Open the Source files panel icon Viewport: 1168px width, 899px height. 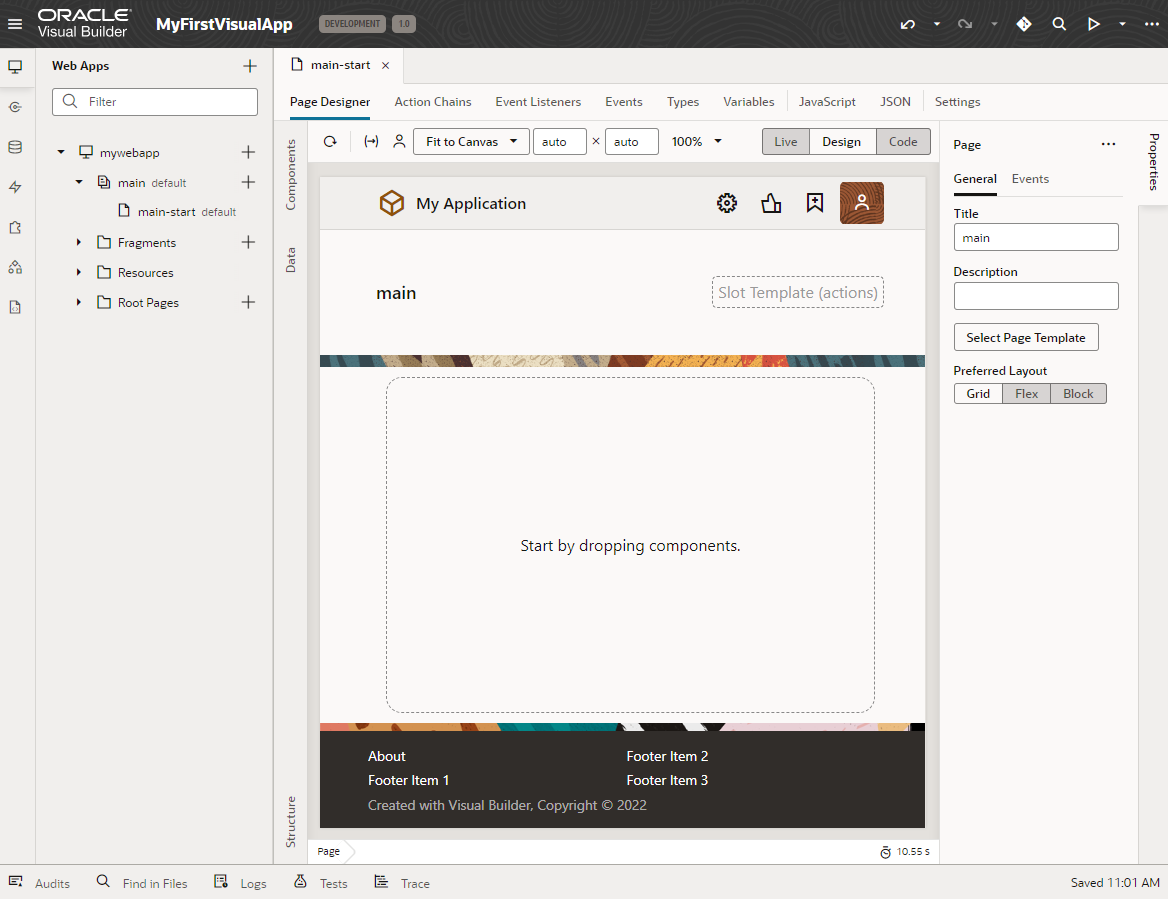[x=15, y=307]
